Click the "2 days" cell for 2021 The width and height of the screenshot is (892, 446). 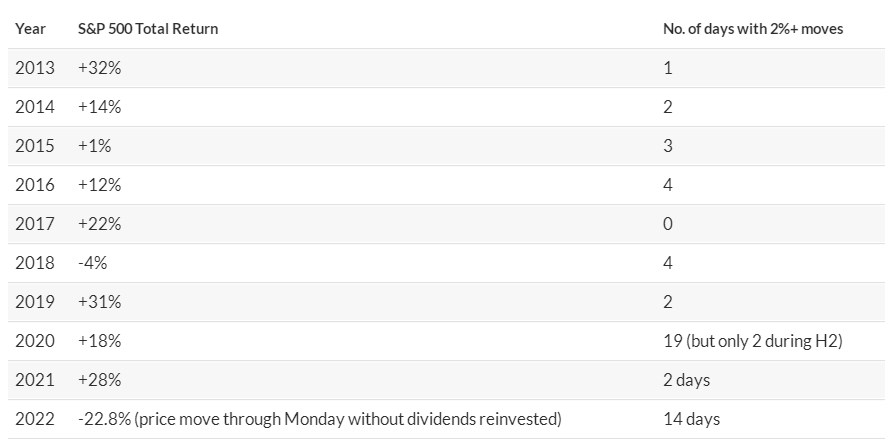pyautogui.click(x=686, y=380)
